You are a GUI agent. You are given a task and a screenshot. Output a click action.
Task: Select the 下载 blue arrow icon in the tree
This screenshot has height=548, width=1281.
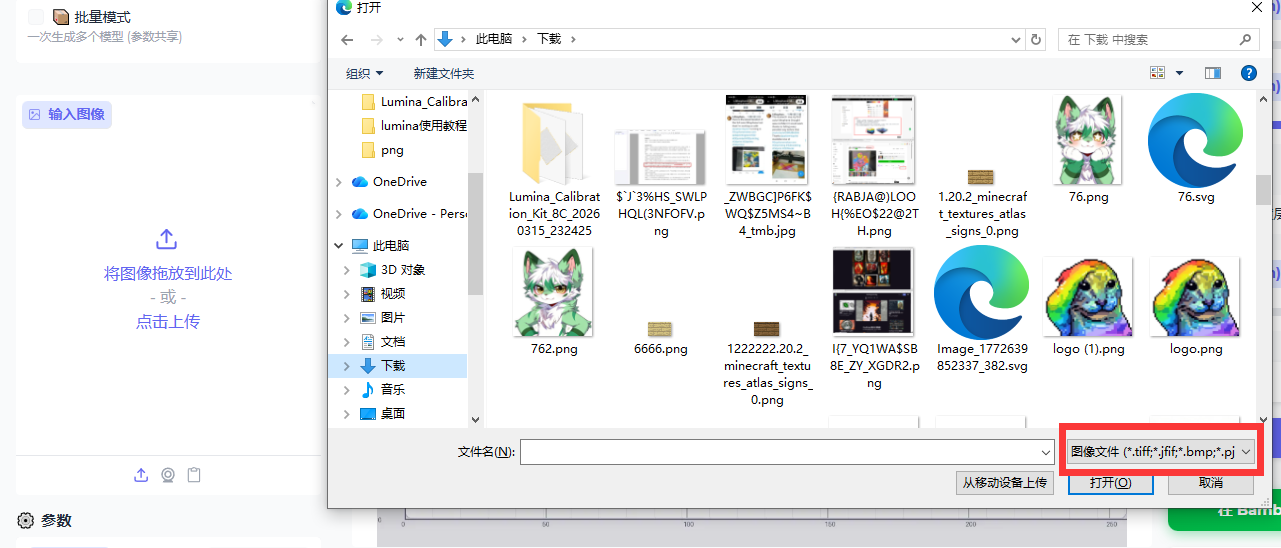tap(368, 366)
